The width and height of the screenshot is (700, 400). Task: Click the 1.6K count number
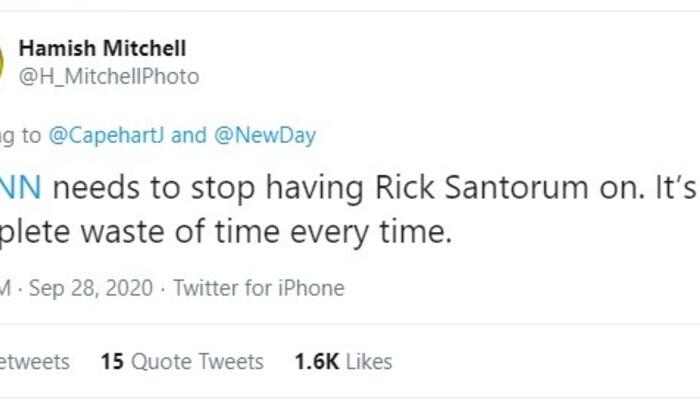click(318, 361)
